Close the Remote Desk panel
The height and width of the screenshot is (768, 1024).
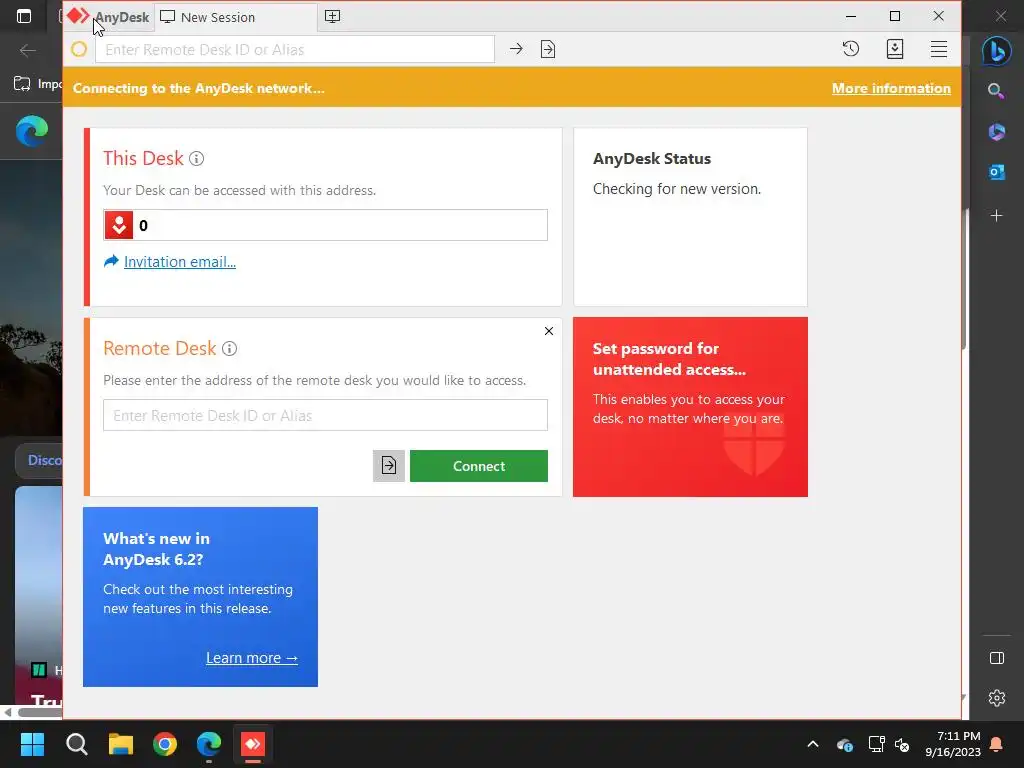549,331
